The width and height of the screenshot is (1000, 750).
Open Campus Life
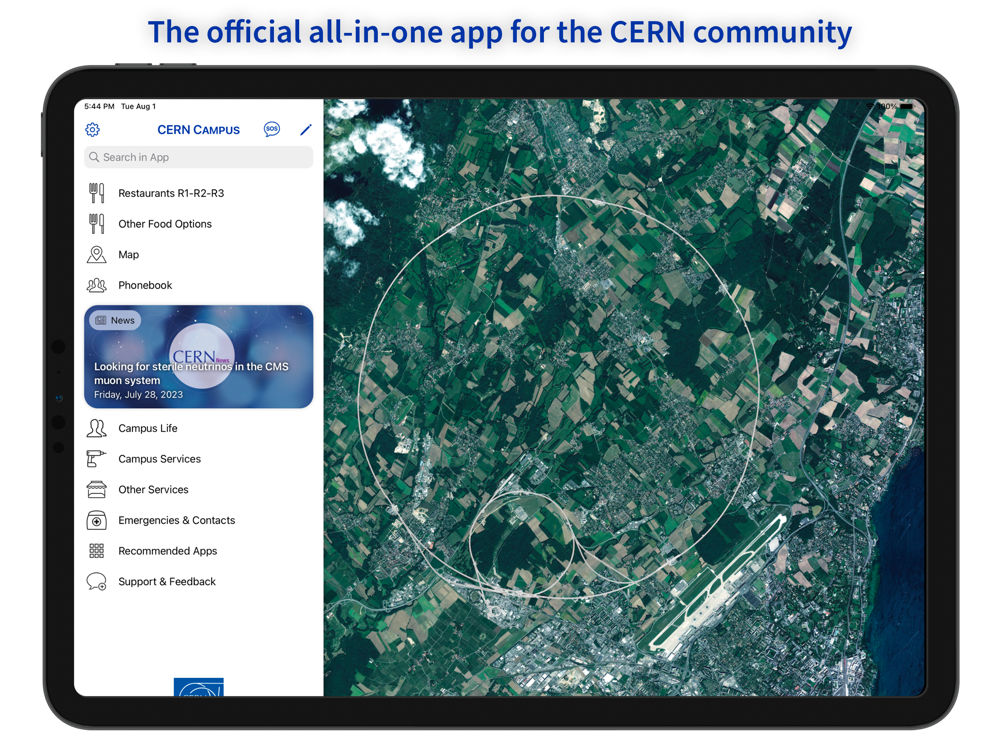coord(198,428)
